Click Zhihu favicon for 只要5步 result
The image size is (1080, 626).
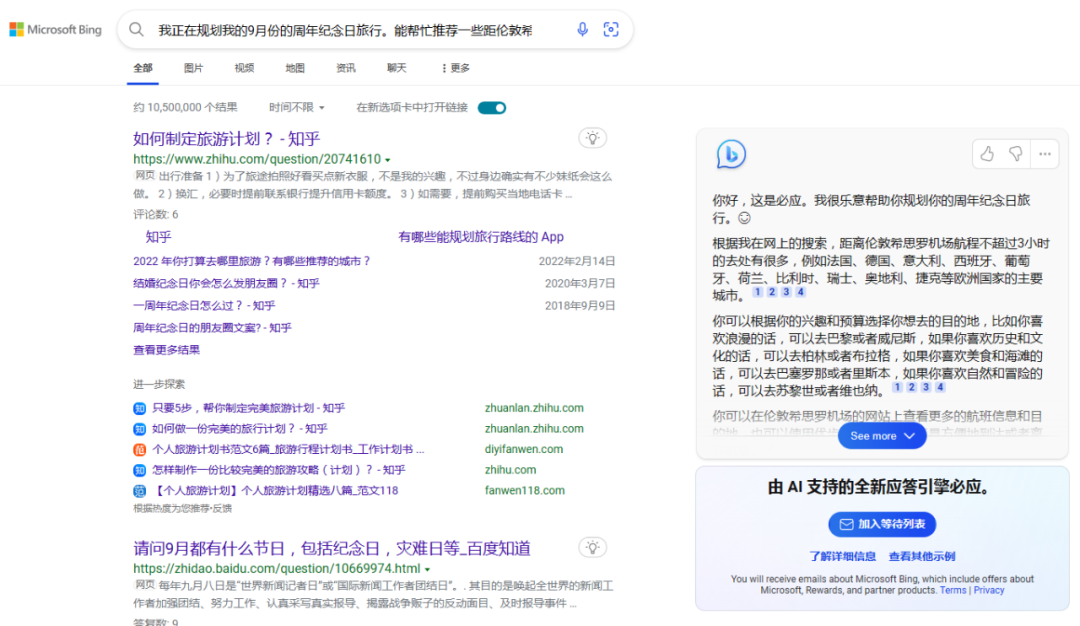coord(139,408)
